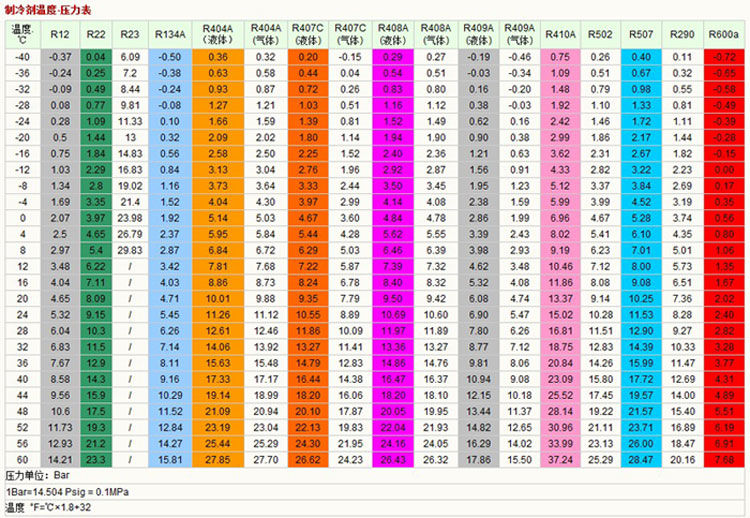Click the 温度 ℃ header cell
This screenshot has width=750, height=518.
point(22,35)
